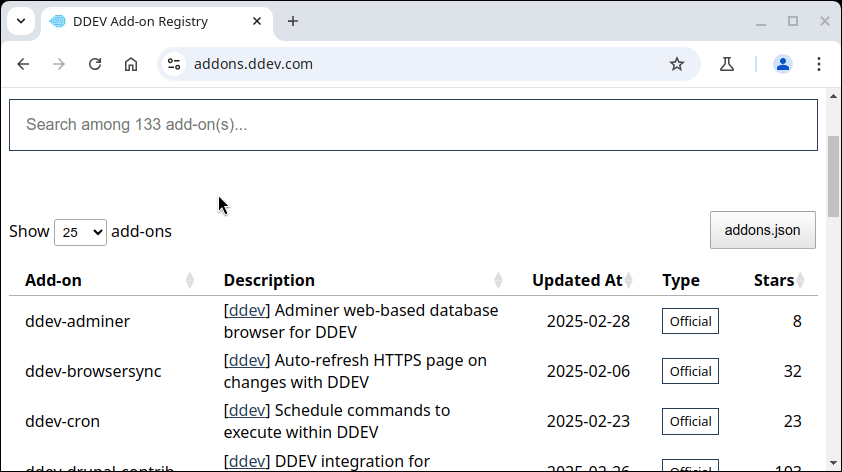Open the Show 25 add-ons dropdown
Image resolution: width=842 pixels, height=472 pixels.
click(x=80, y=232)
